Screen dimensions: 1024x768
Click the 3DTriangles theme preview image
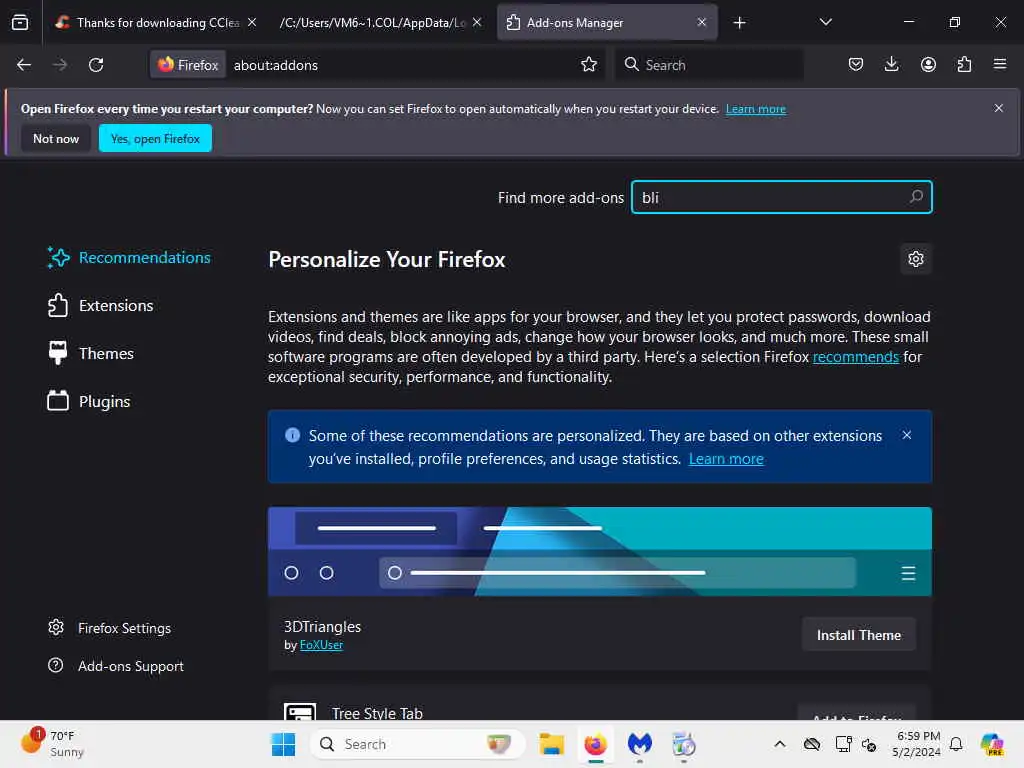point(600,551)
